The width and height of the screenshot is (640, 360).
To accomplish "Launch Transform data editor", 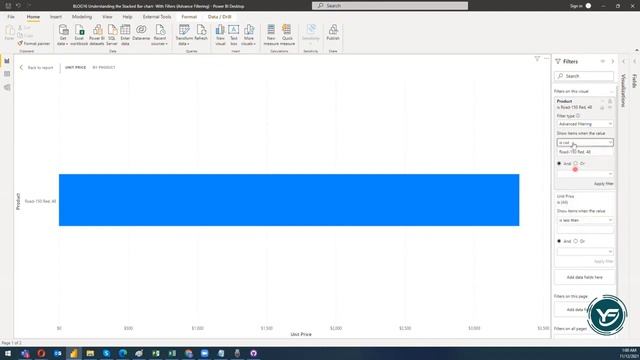I will [184, 35].
